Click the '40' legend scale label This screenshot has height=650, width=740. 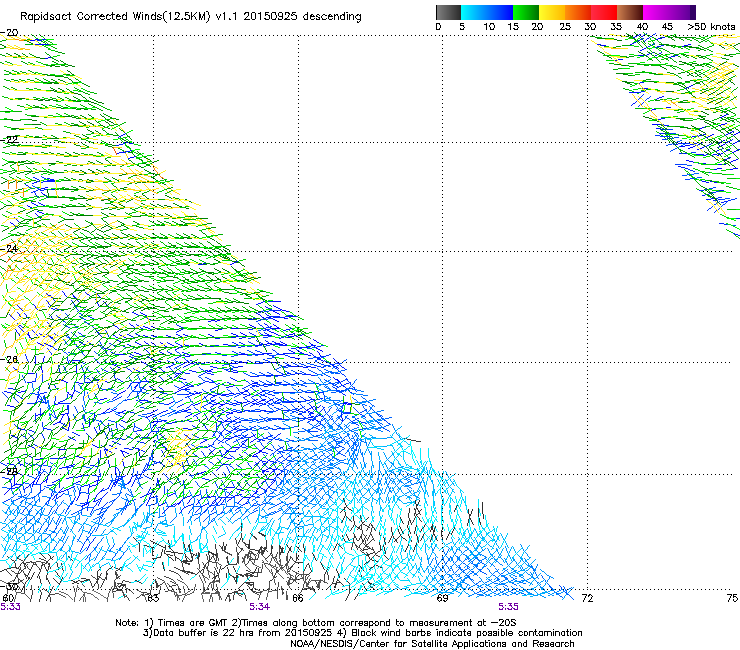[642, 27]
